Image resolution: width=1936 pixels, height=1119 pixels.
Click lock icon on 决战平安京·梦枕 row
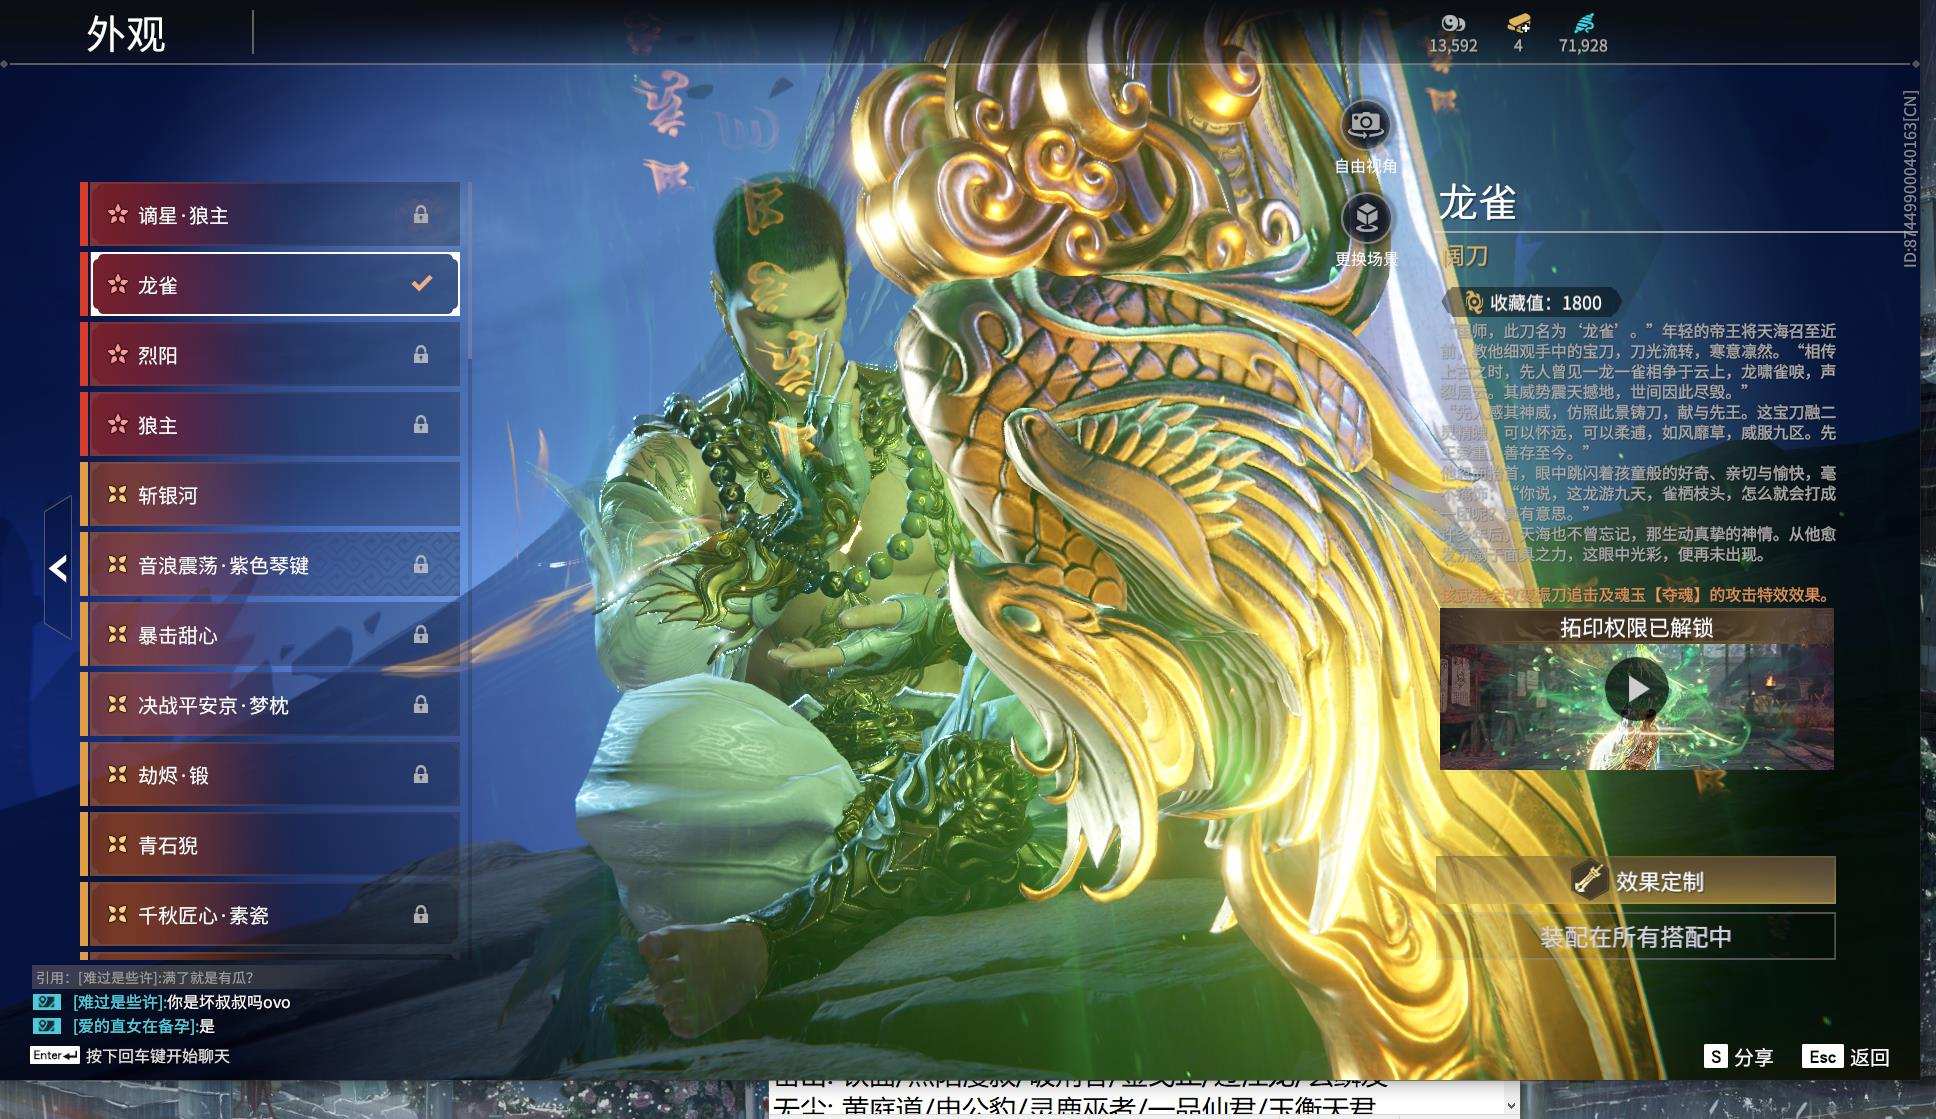[421, 704]
